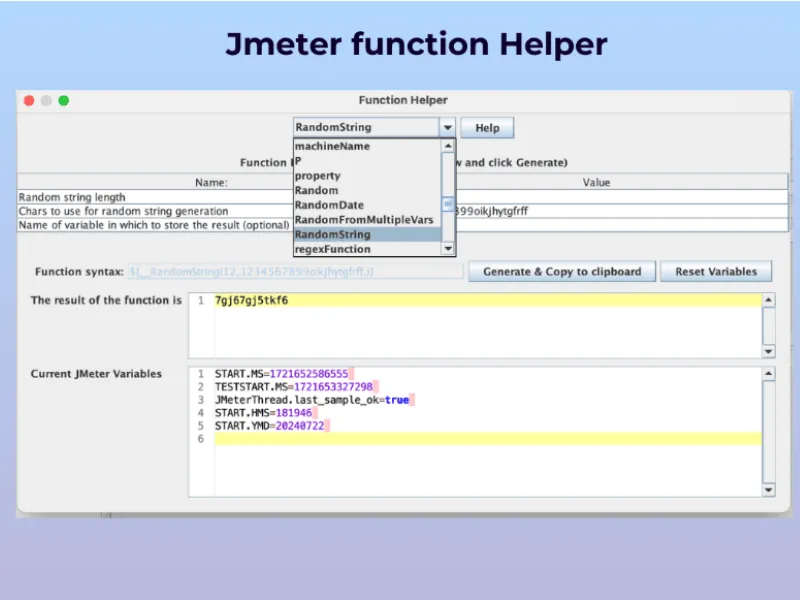Click Name of variable to store result row
The width and height of the screenshot is (800, 600).
click(x=155, y=225)
